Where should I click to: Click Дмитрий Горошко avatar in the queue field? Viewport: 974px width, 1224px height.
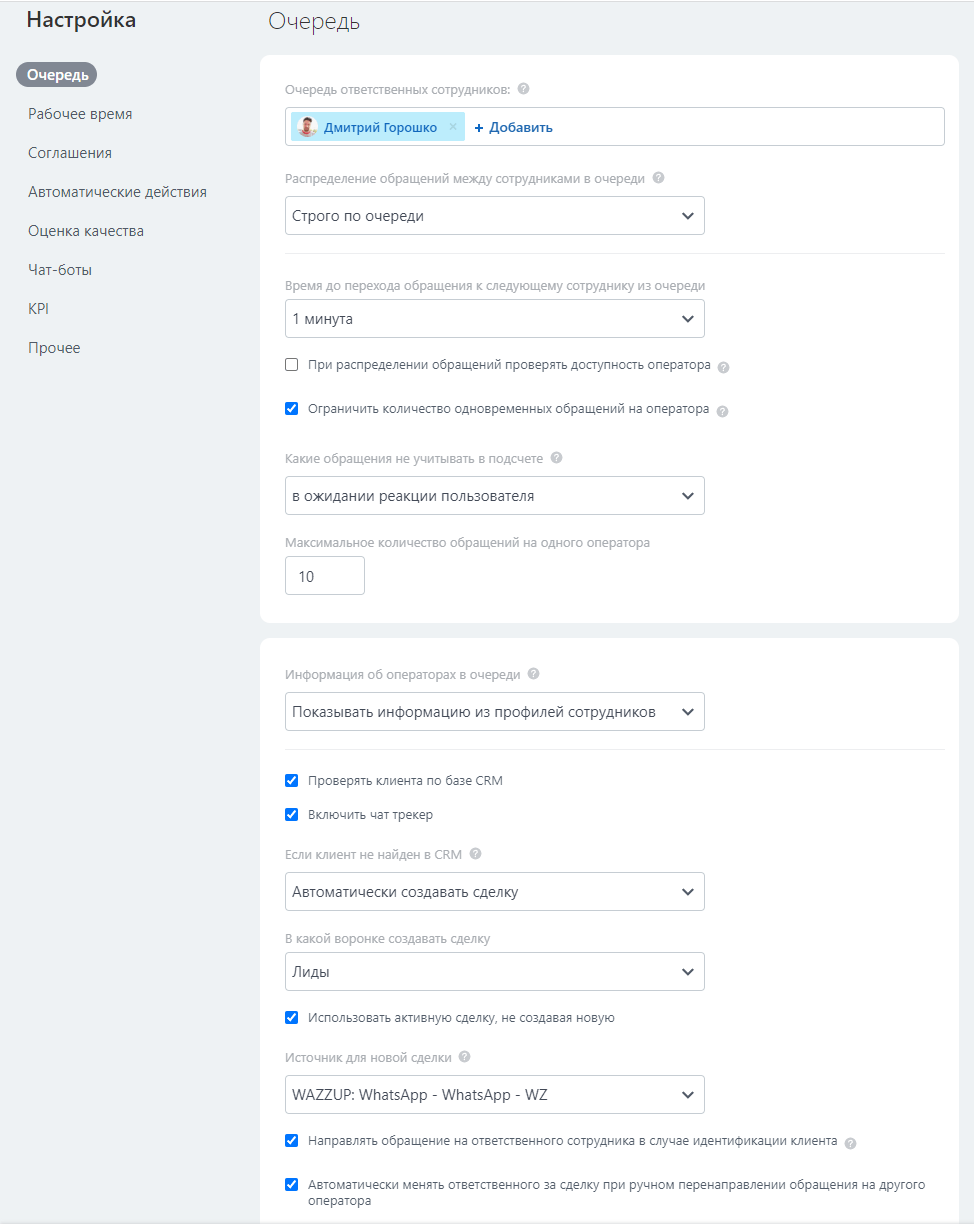pyautogui.click(x=307, y=127)
